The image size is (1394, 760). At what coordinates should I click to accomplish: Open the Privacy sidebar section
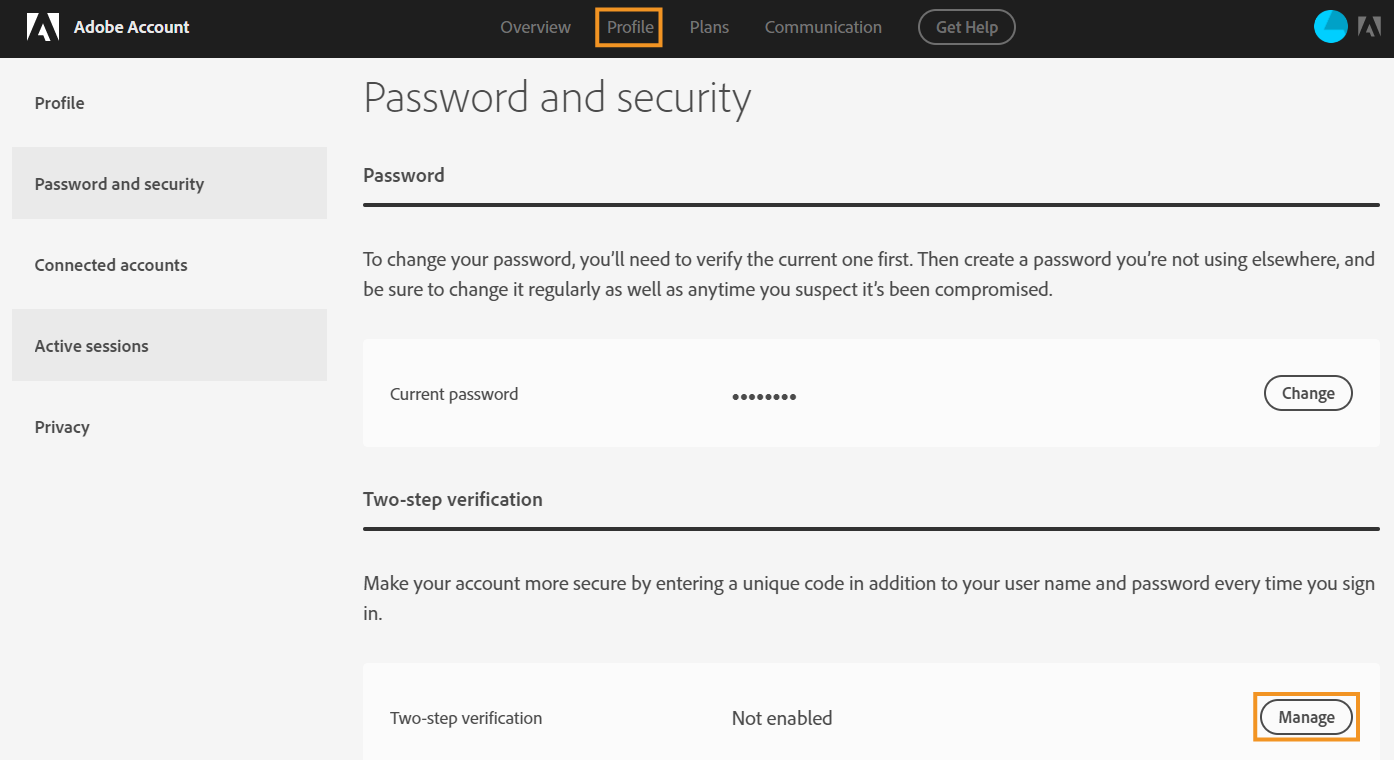tap(62, 427)
